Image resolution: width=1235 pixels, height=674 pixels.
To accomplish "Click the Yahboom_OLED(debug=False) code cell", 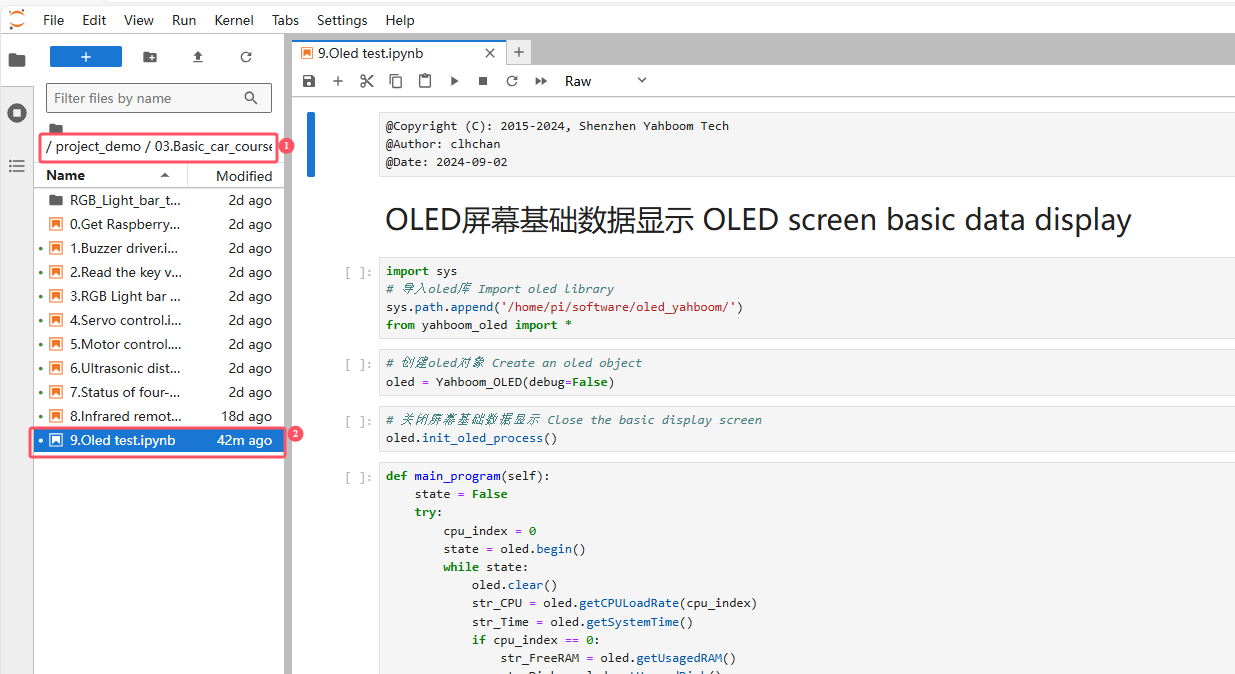I will click(x=807, y=372).
